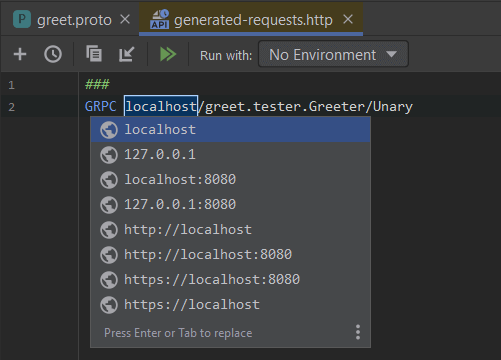Close the generated-requests.http tab
Image resolution: width=501 pixels, height=360 pixels.
[348, 19]
